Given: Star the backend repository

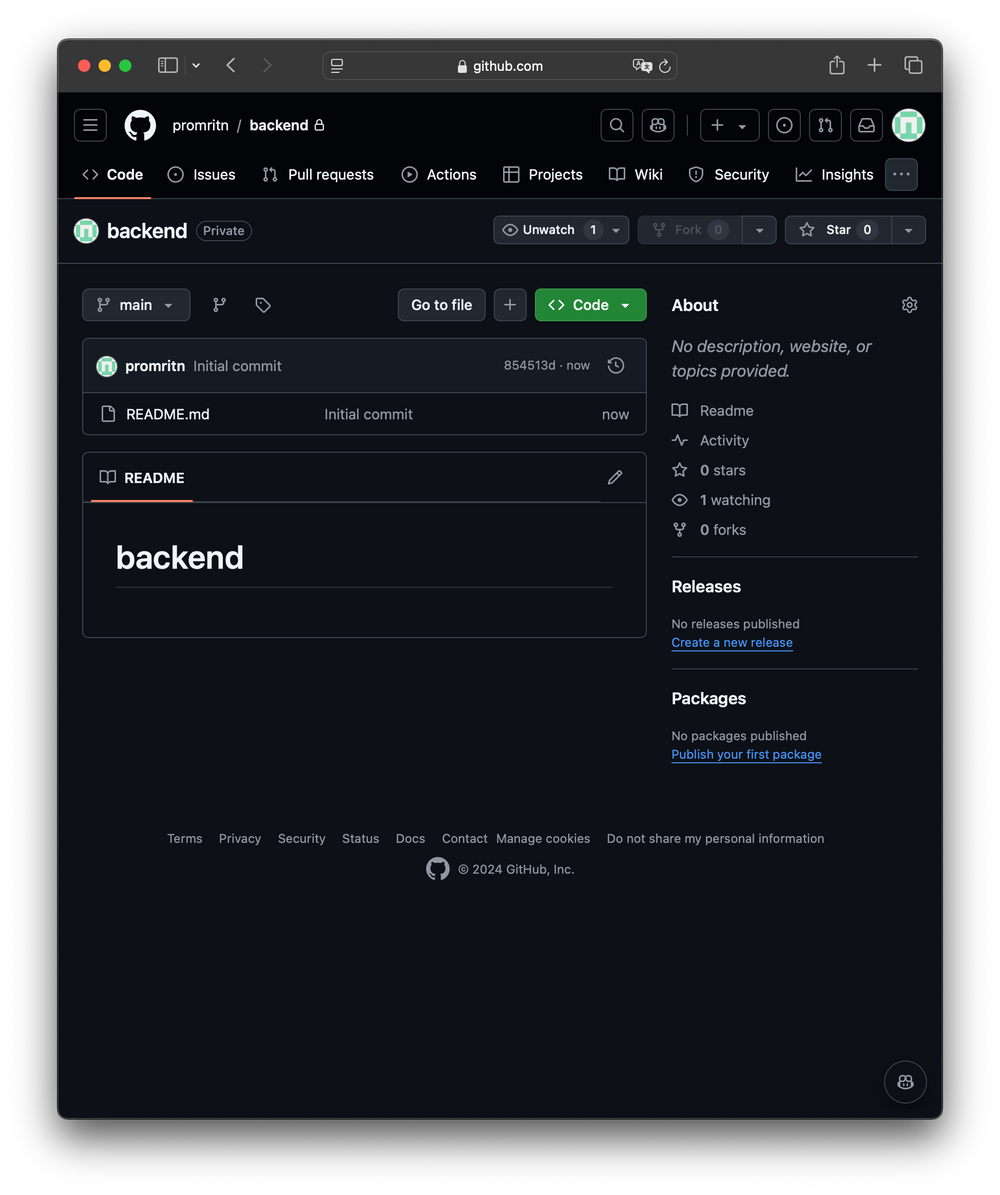Looking at the screenshot, I should coord(838,230).
